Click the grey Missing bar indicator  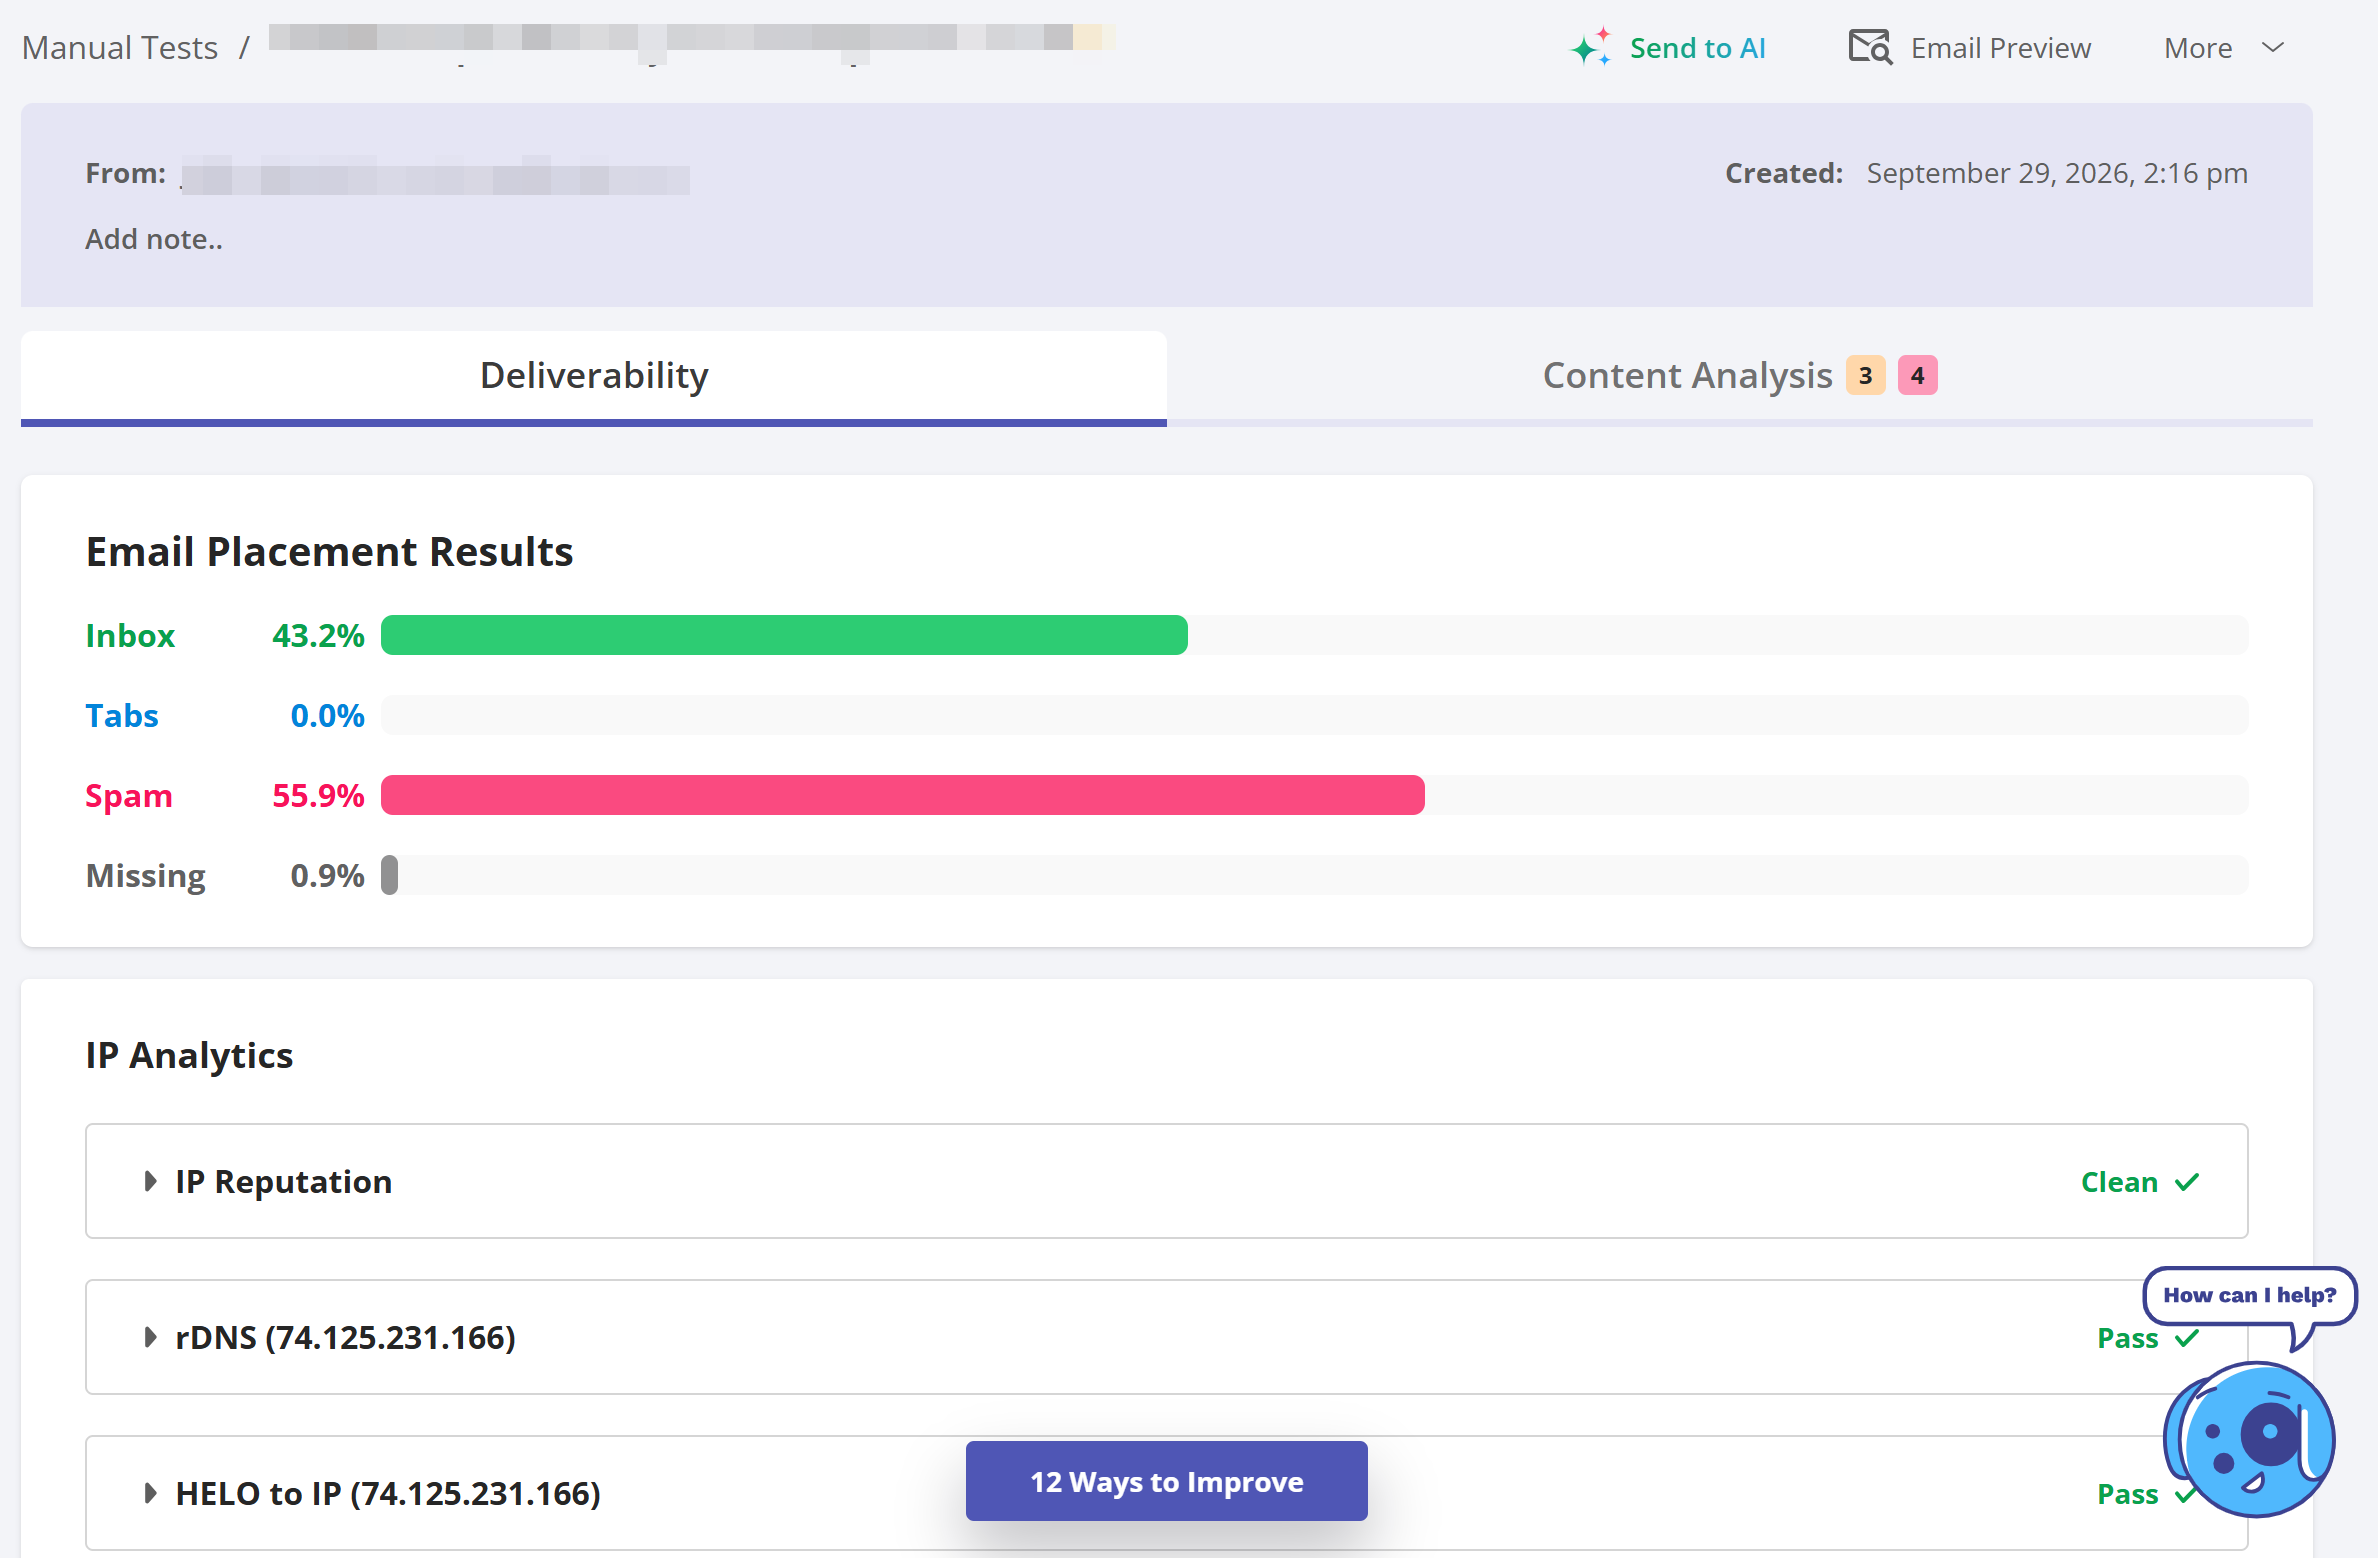pos(389,875)
